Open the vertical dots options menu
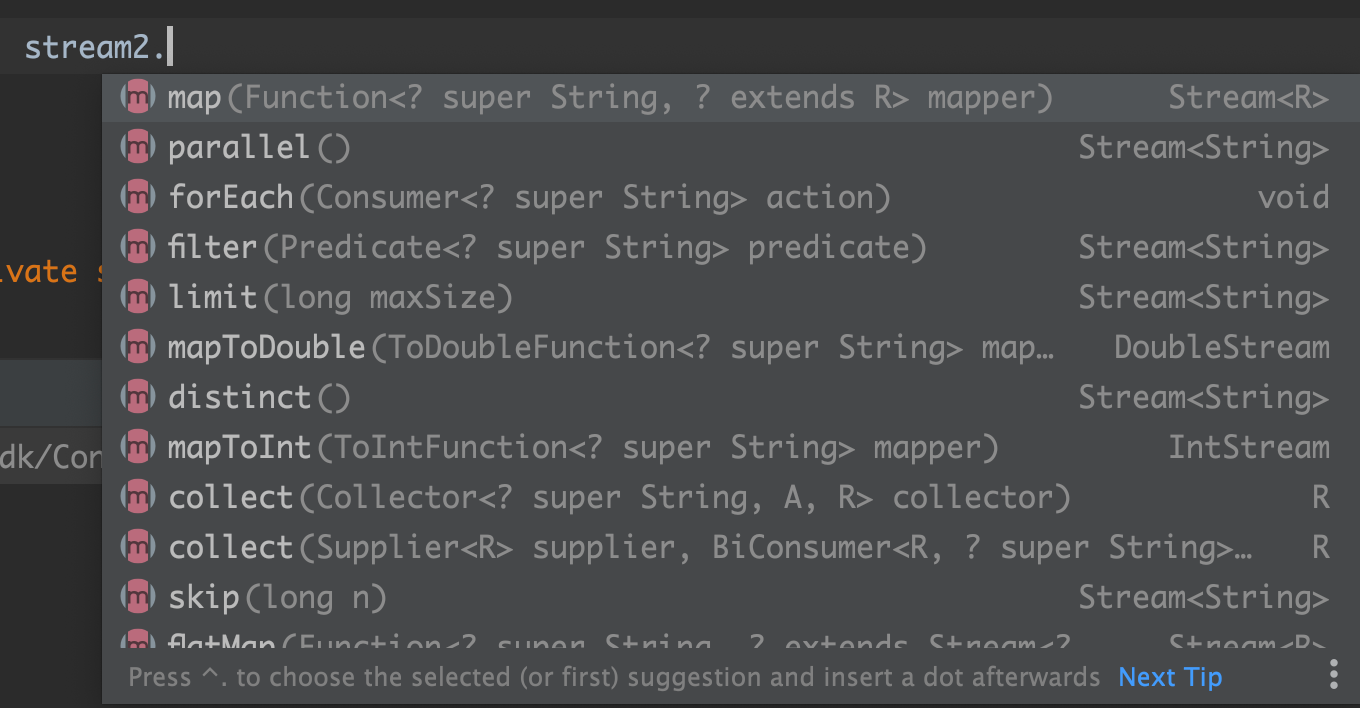The image size is (1360, 708). (1333, 674)
